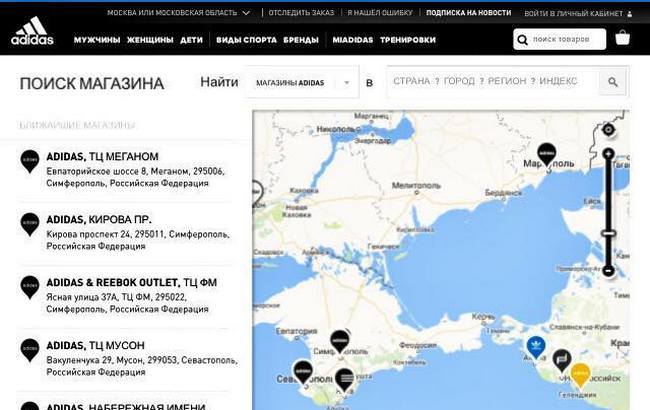Click the Никополь label on map
This screenshot has height=410, width=650.
pyautogui.click(x=335, y=129)
